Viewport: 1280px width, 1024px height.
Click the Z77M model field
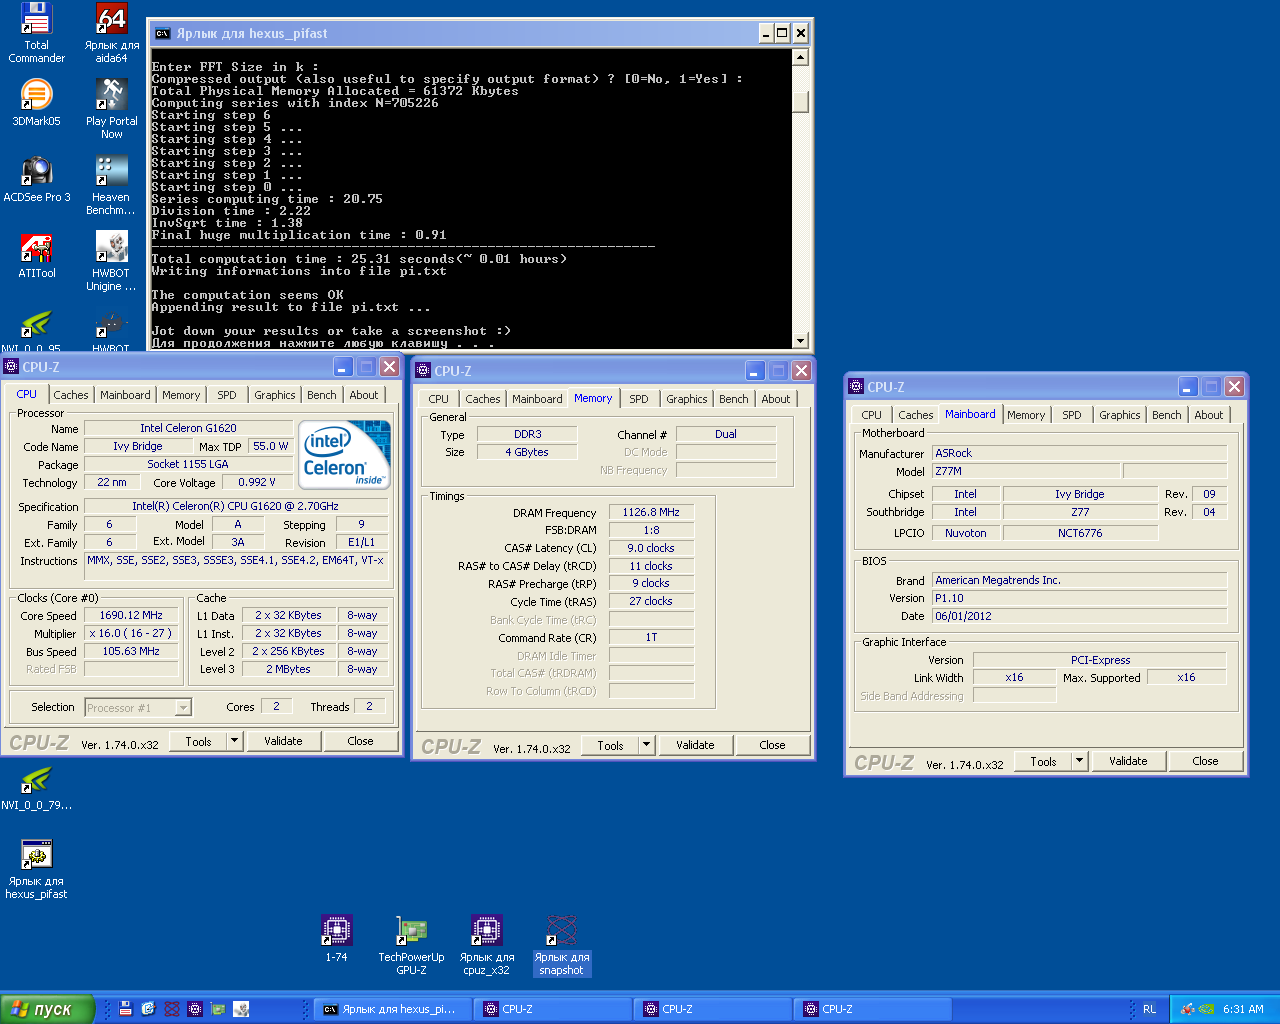(1026, 471)
